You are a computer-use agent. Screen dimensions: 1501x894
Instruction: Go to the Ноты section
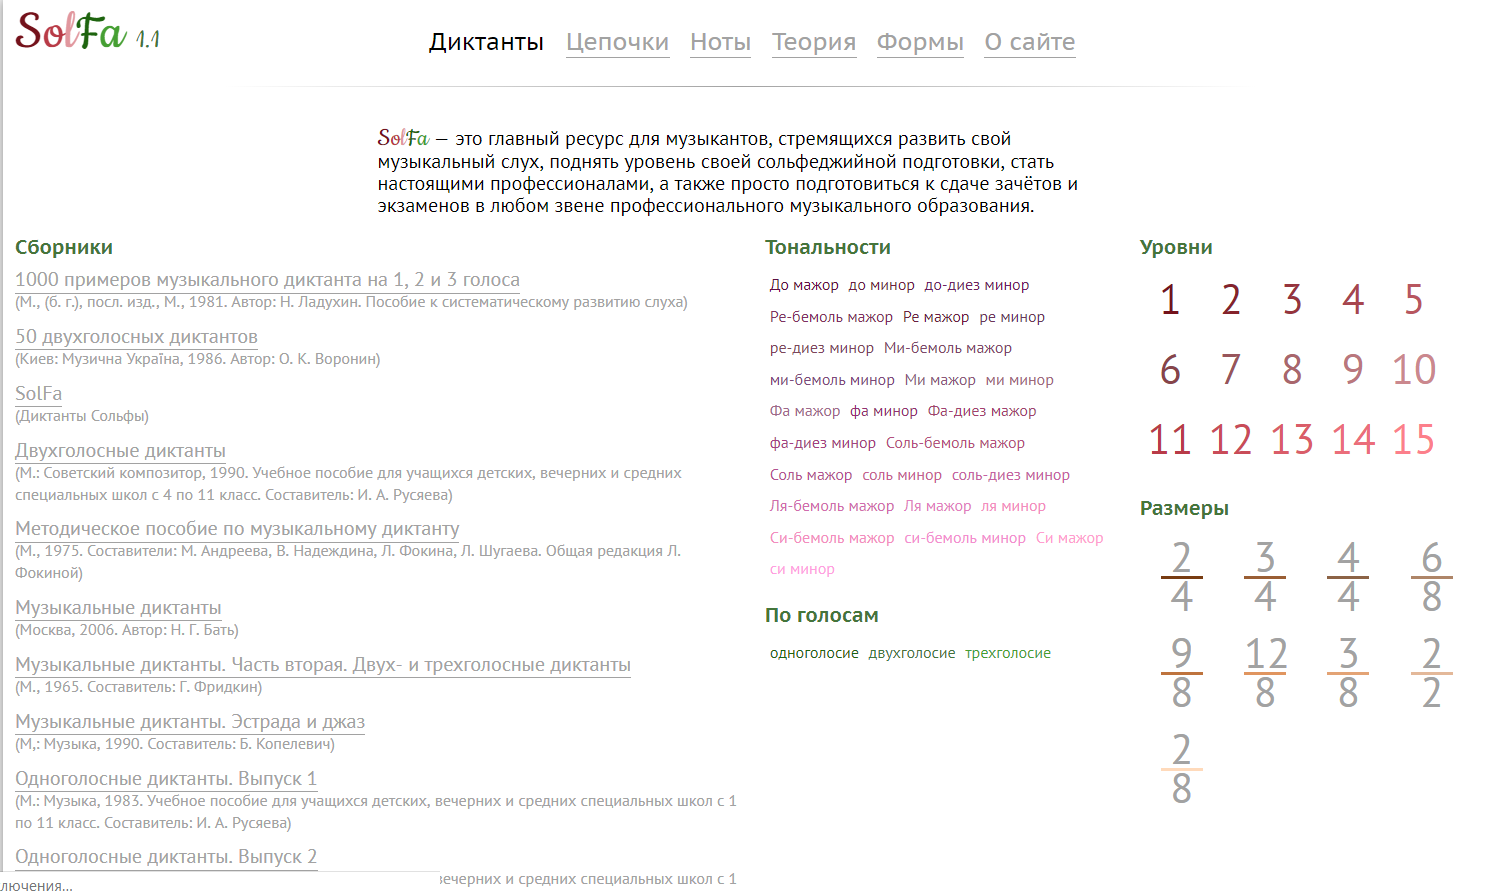720,42
